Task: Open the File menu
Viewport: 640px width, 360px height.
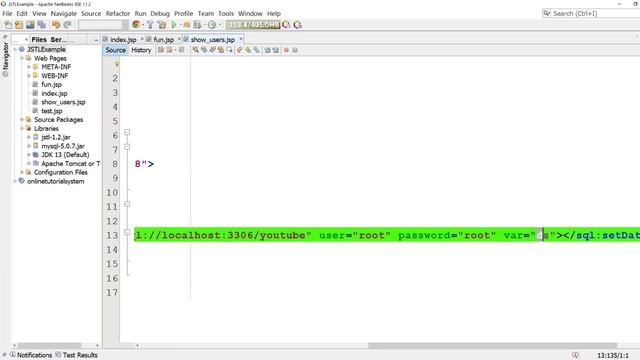Action: point(7,13)
